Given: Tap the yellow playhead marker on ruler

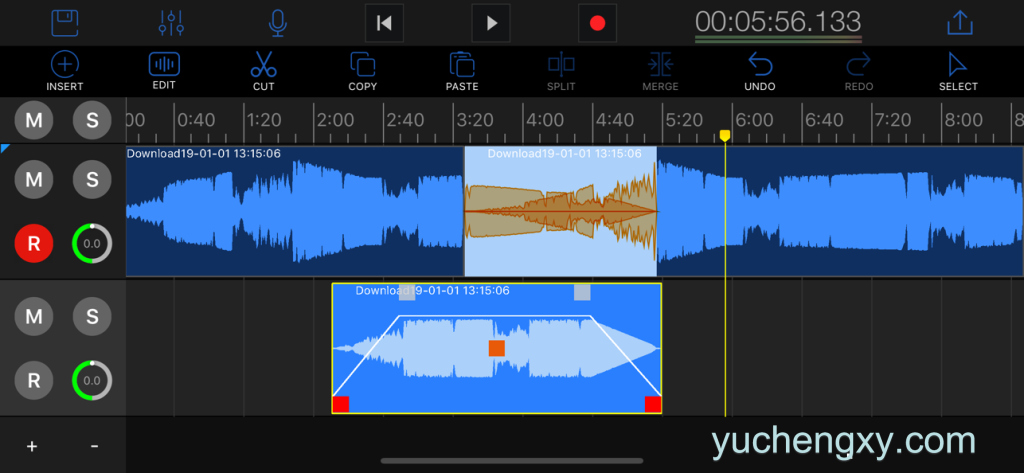Looking at the screenshot, I should pos(725,135).
